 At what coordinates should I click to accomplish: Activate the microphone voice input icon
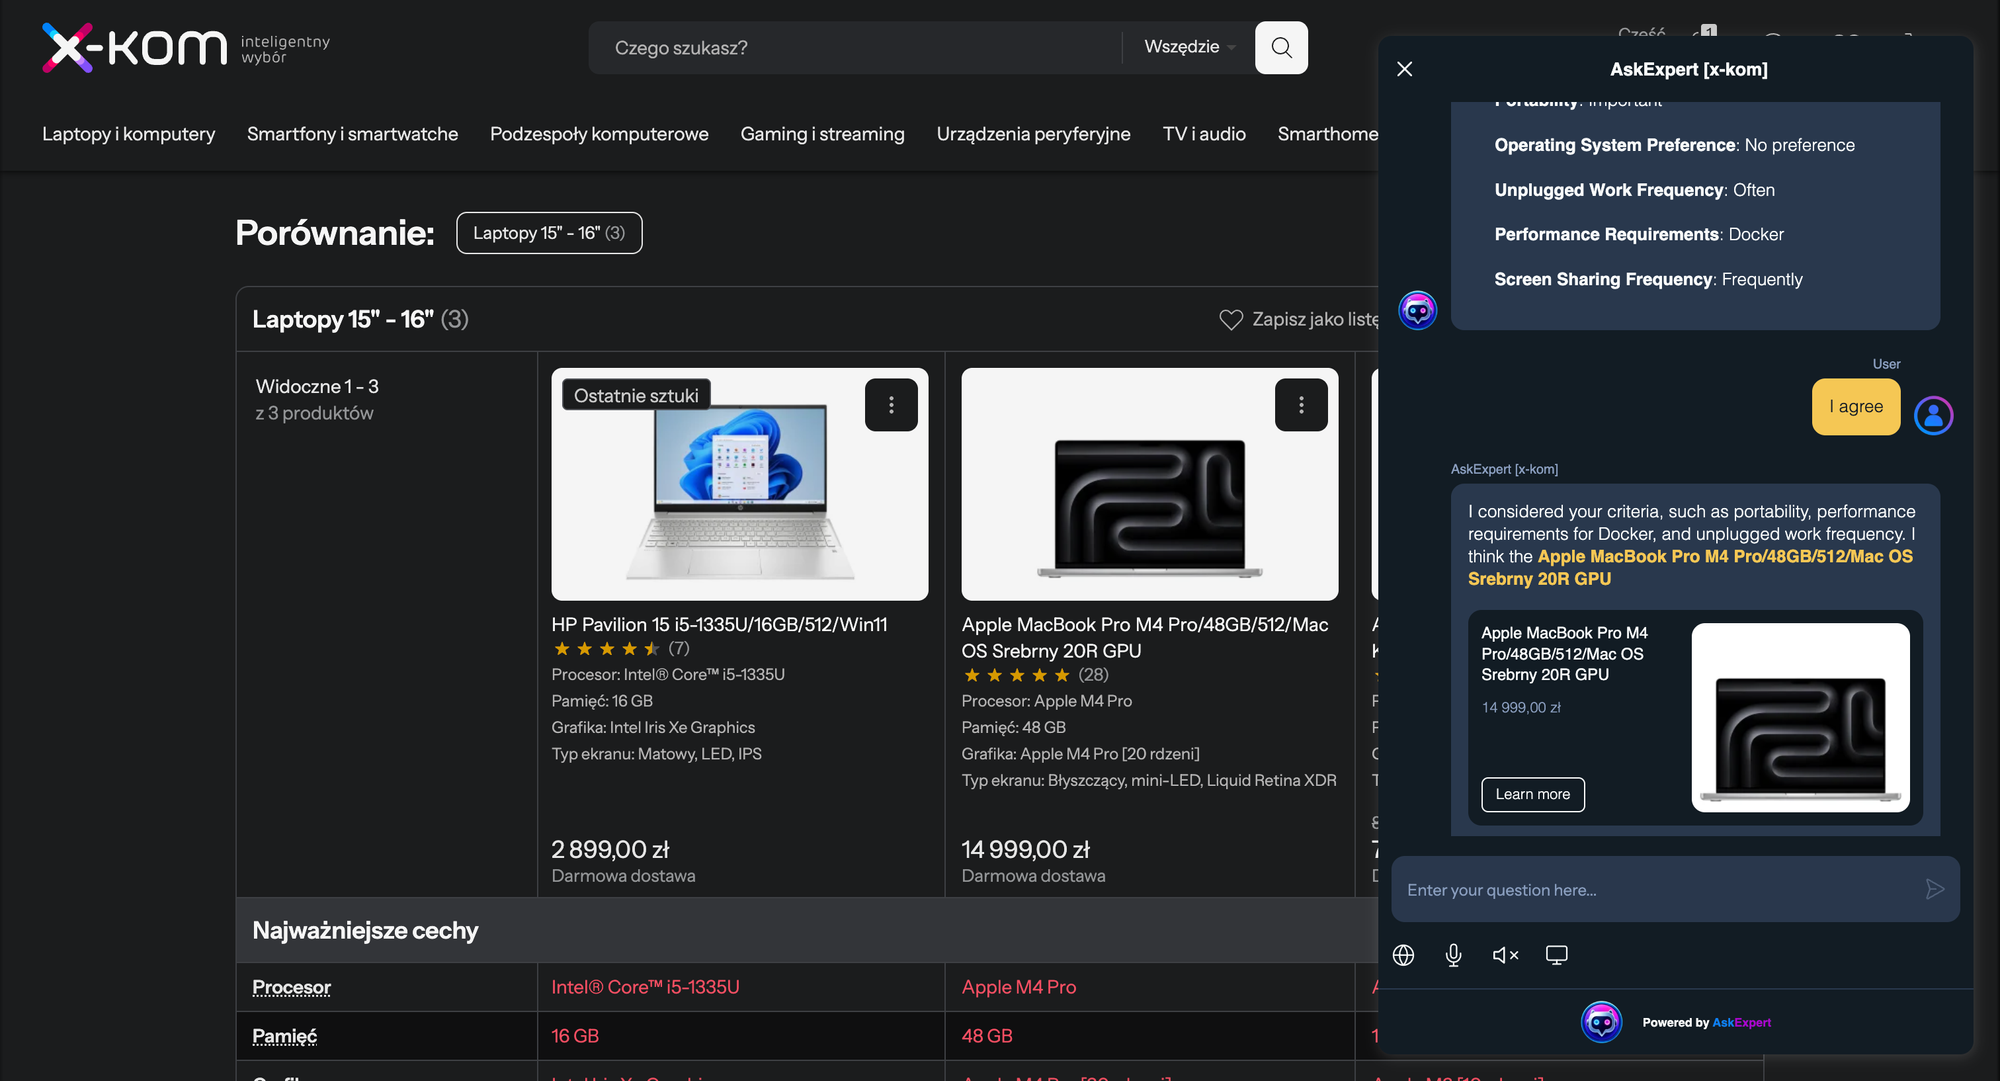[x=1454, y=955]
